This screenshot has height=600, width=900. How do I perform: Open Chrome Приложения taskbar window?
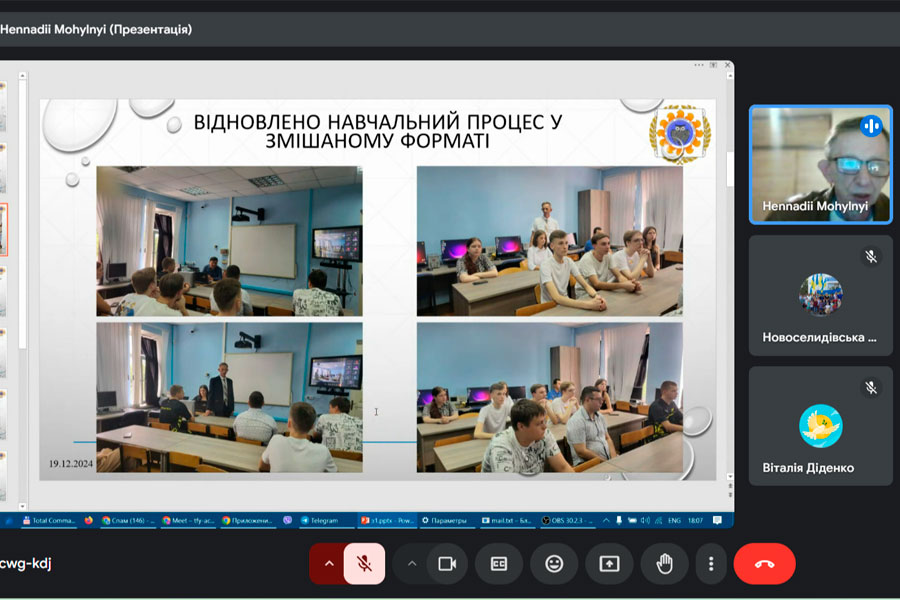click(x=247, y=520)
